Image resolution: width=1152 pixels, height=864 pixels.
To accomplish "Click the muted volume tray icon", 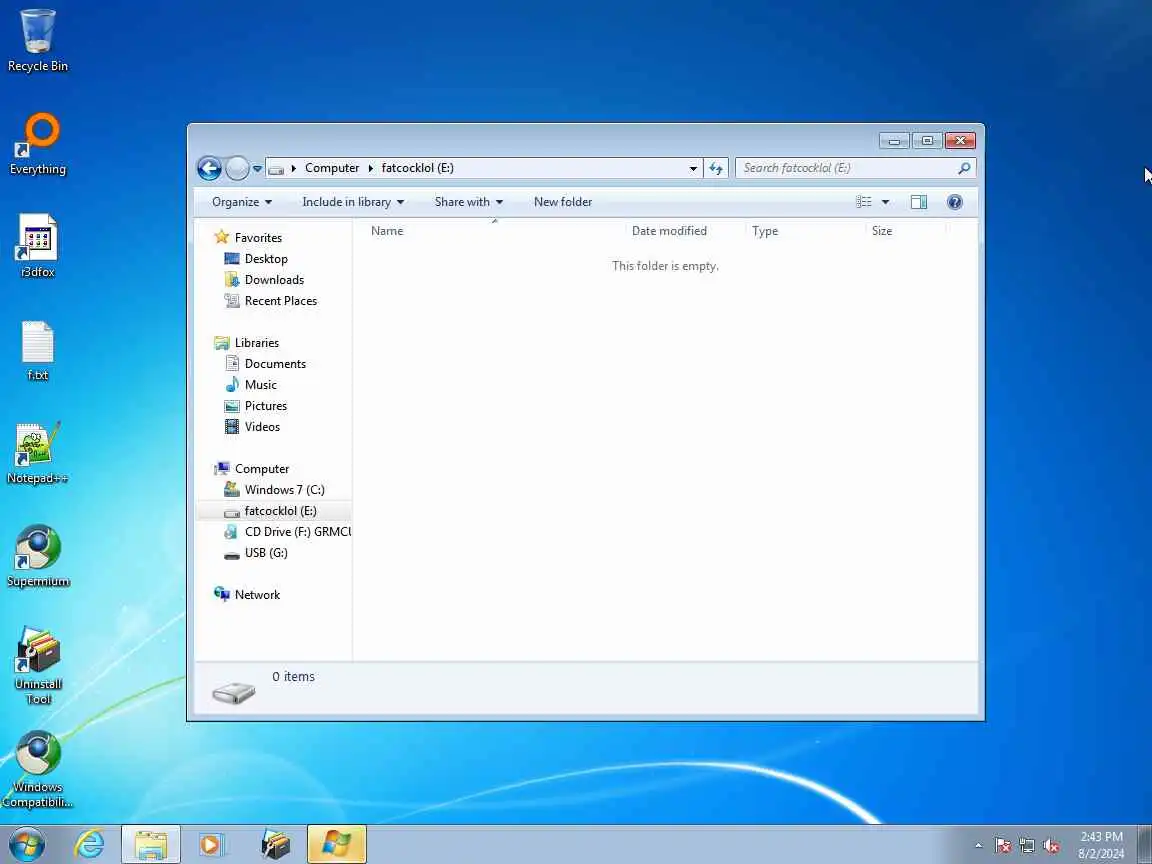I will [1051, 846].
